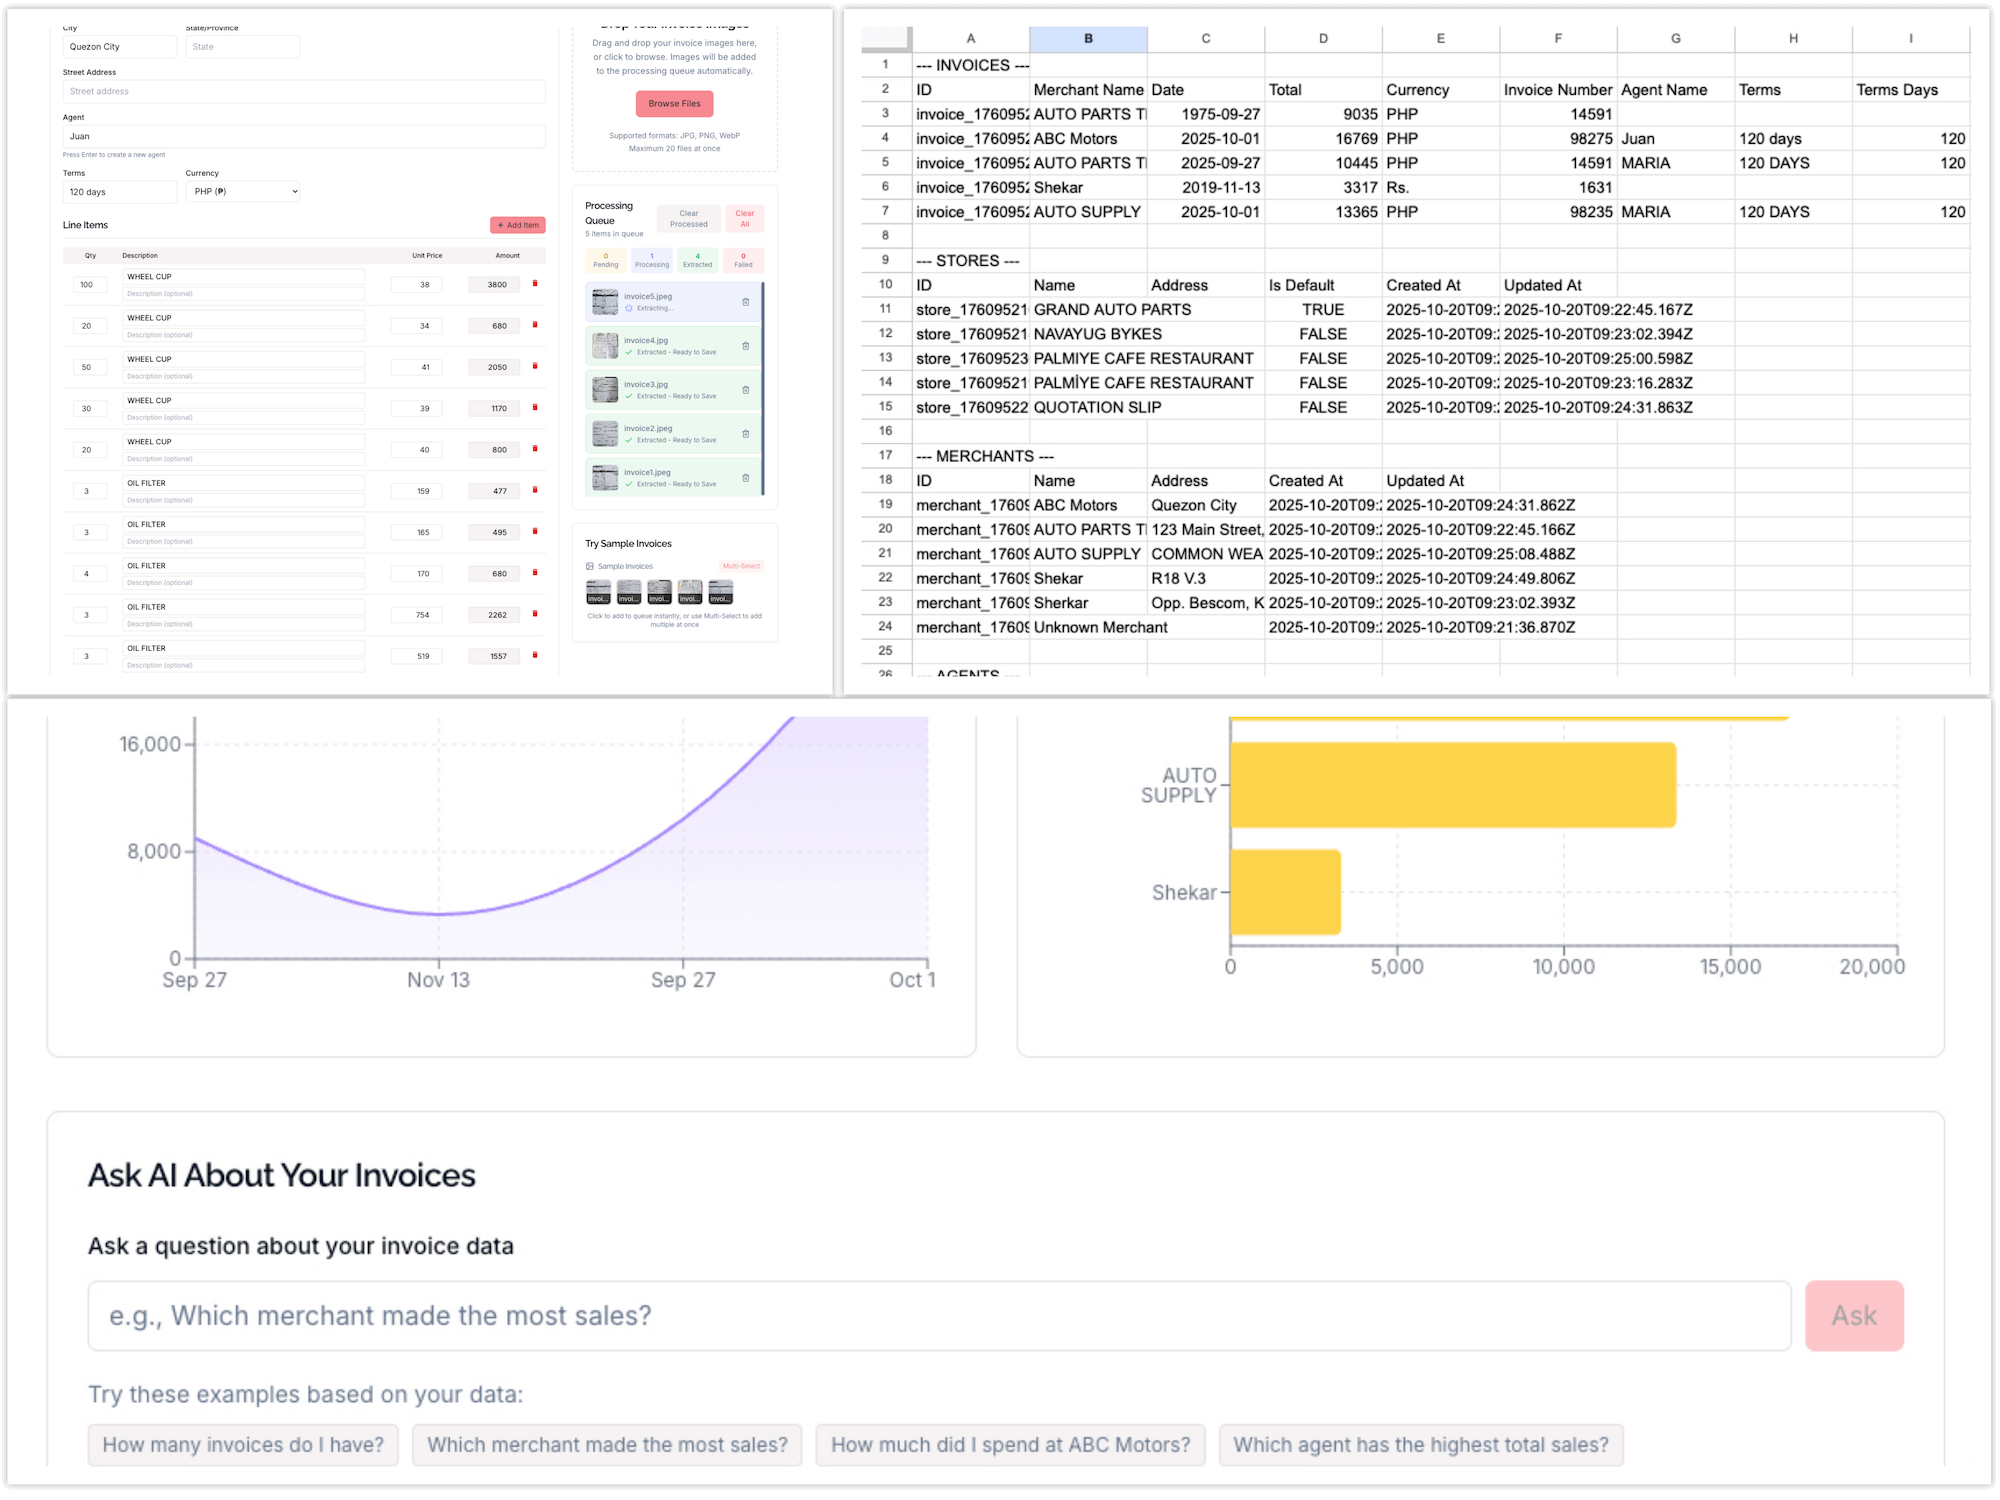Screen dimensions: 2000x1500
Task: Toggle Multi-Select for sample invoices
Action: [741, 566]
